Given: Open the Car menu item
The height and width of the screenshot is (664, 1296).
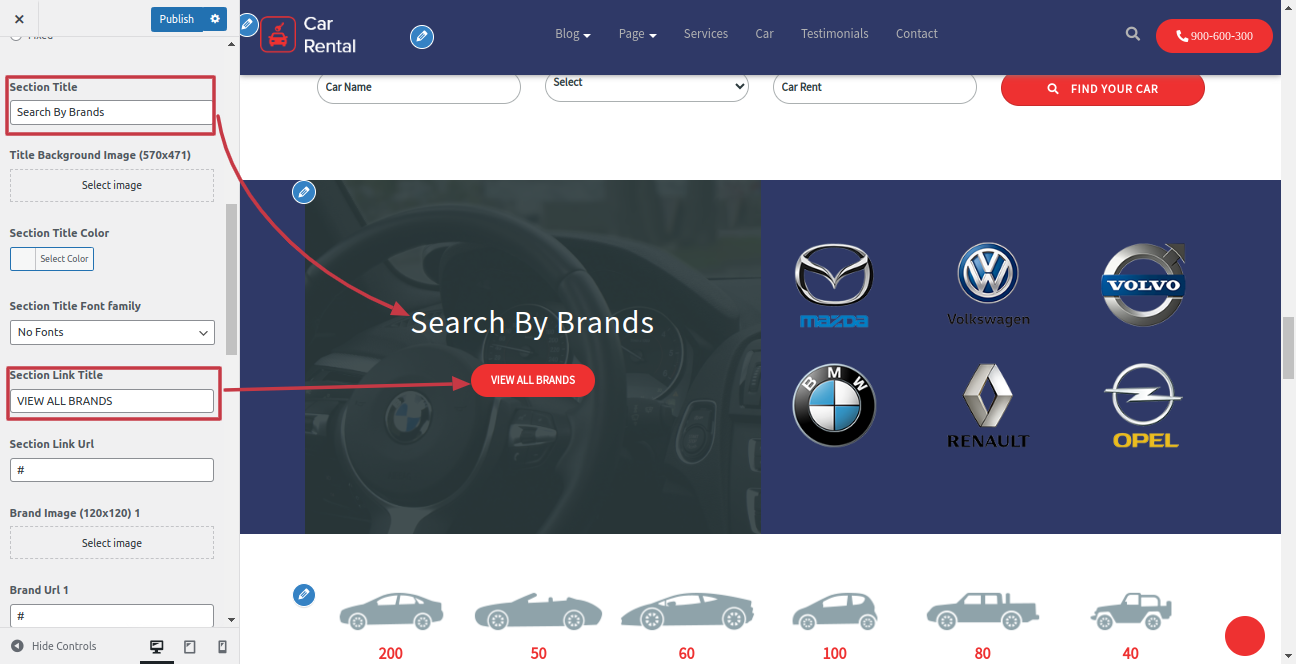Looking at the screenshot, I should point(765,34).
